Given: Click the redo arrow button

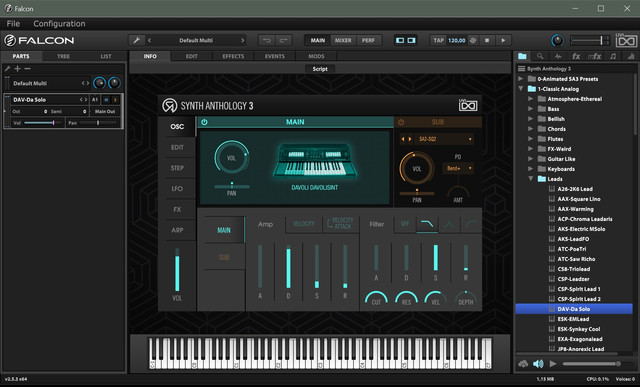Looking at the screenshot, I should (283, 40).
